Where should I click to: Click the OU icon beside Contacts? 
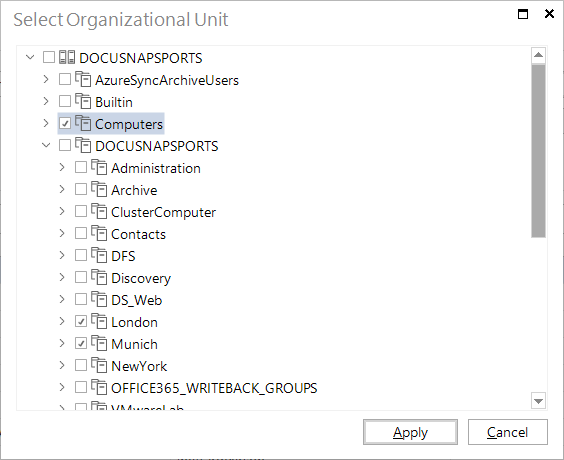(99, 233)
